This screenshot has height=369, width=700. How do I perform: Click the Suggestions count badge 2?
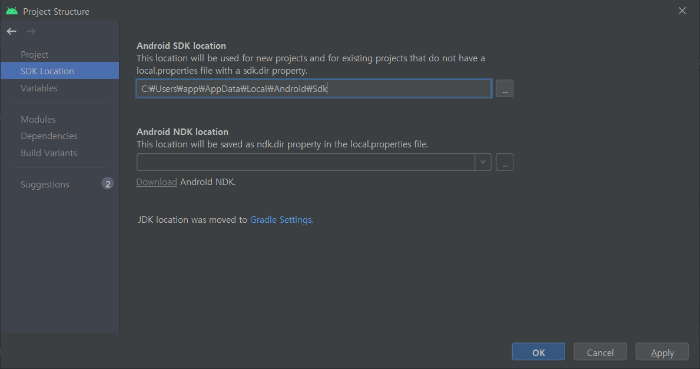[108, 183]
